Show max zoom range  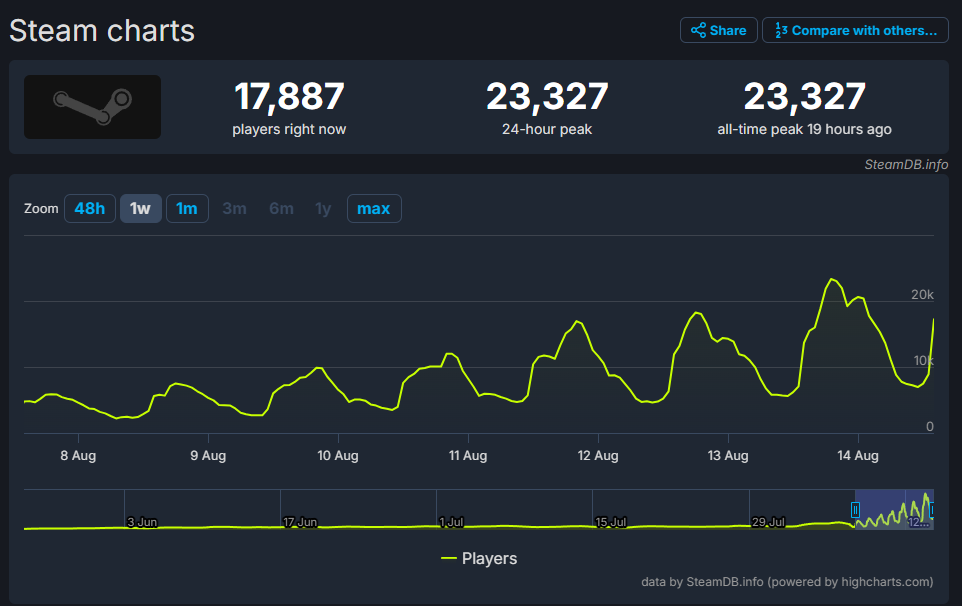click(374, 209)
